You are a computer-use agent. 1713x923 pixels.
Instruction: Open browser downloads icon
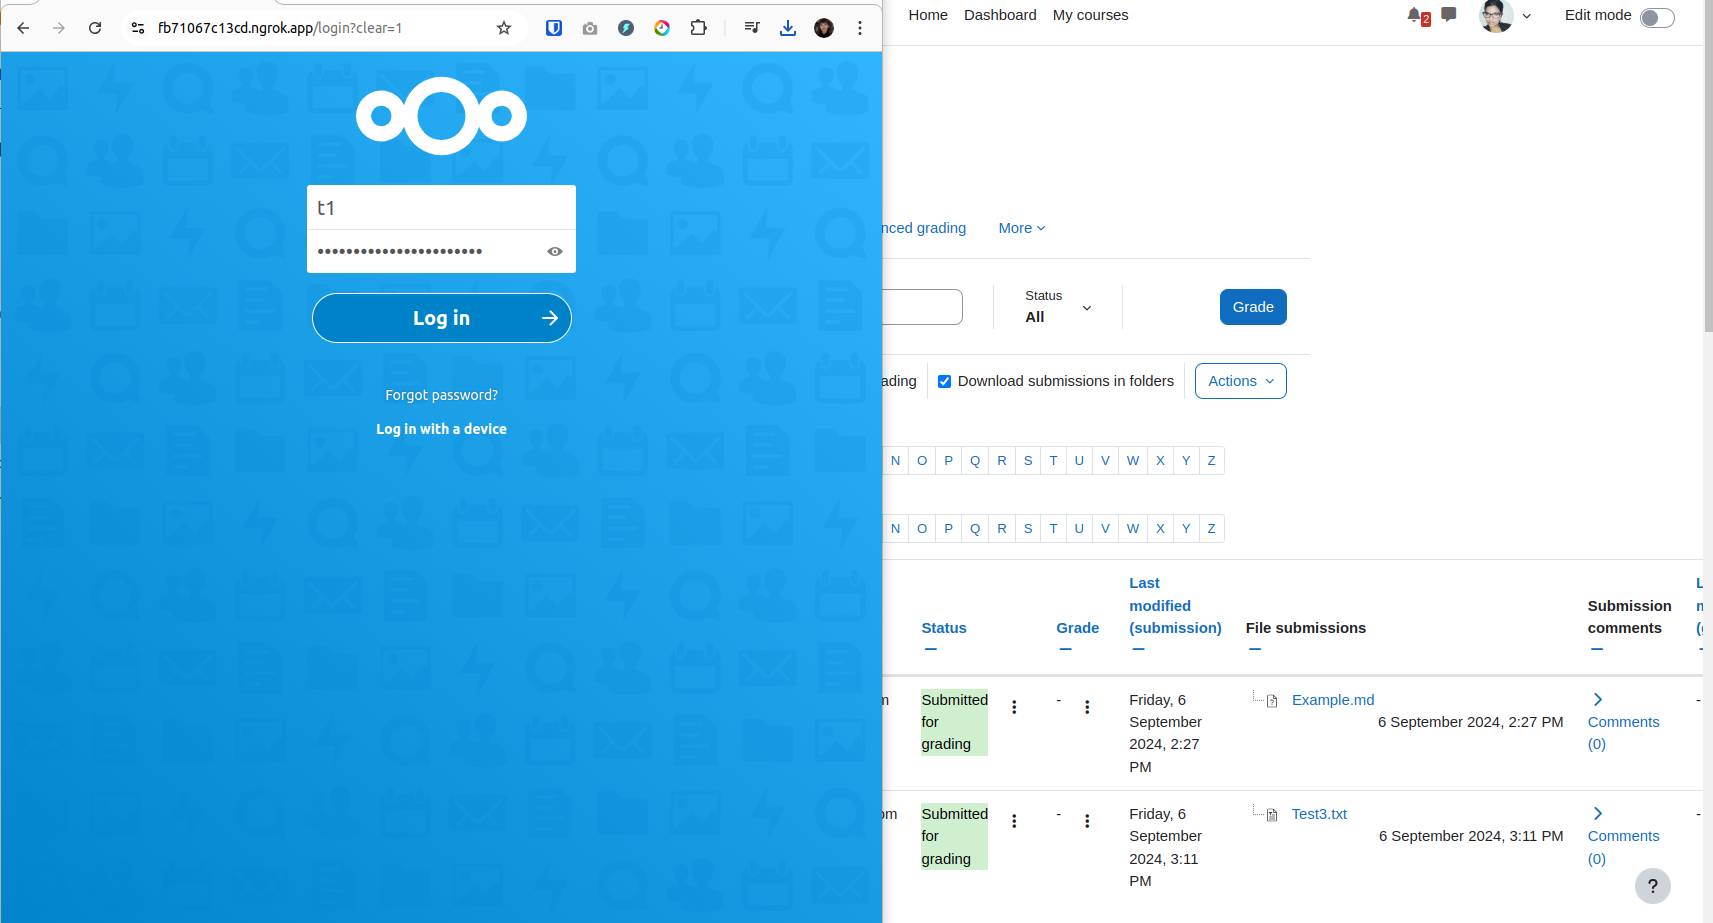coord(788,28)
